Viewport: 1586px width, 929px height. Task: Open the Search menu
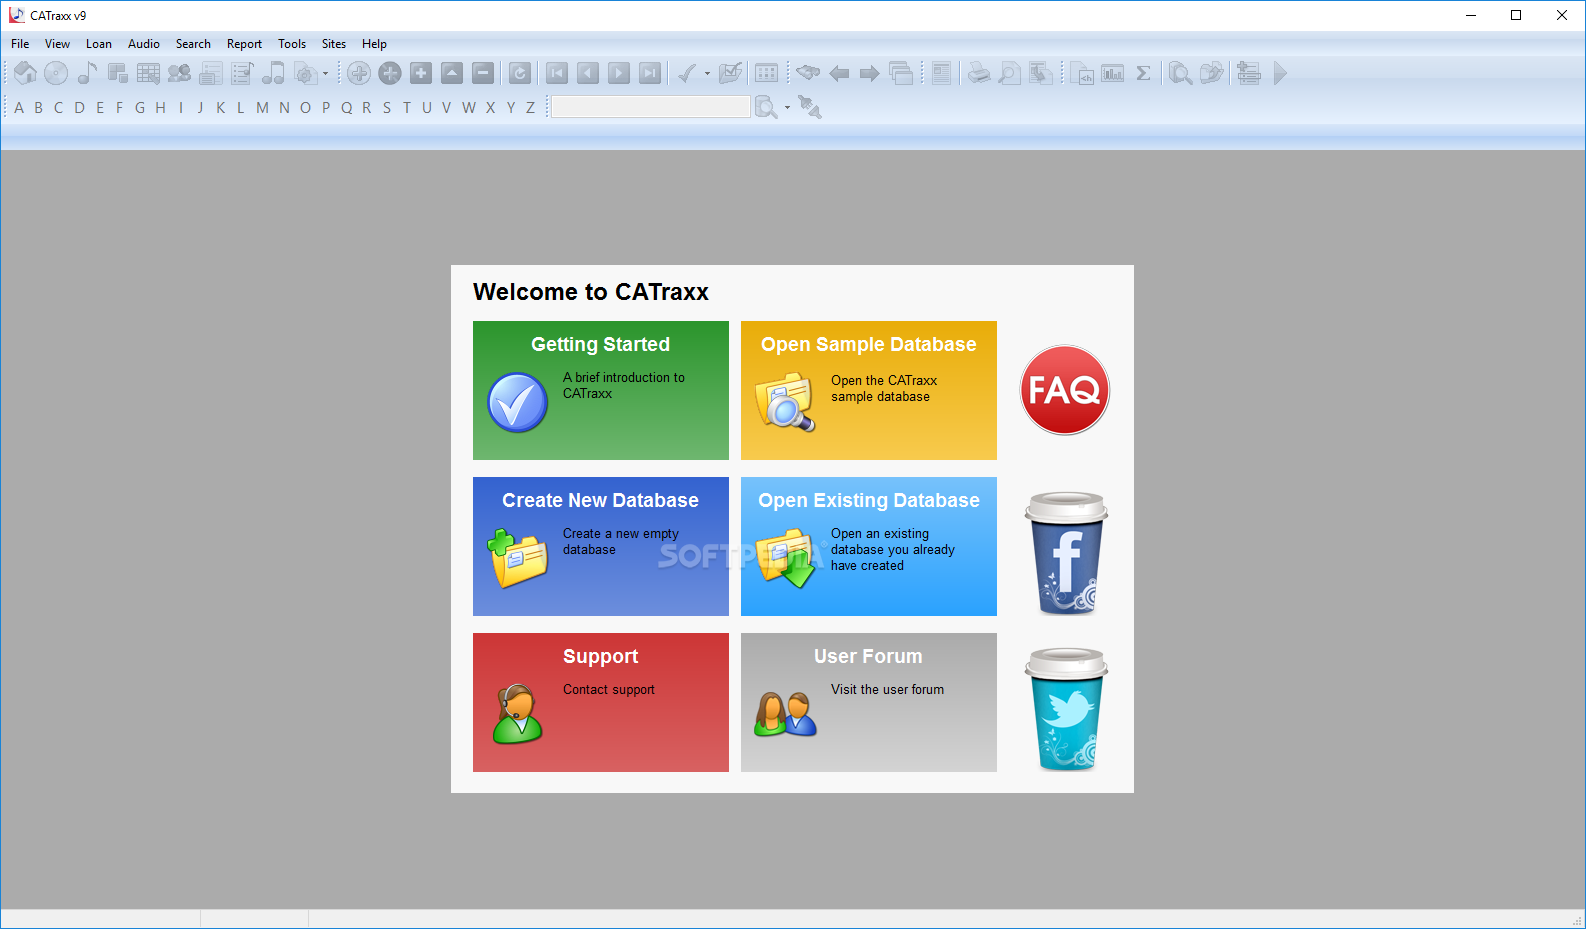[193, 44]
